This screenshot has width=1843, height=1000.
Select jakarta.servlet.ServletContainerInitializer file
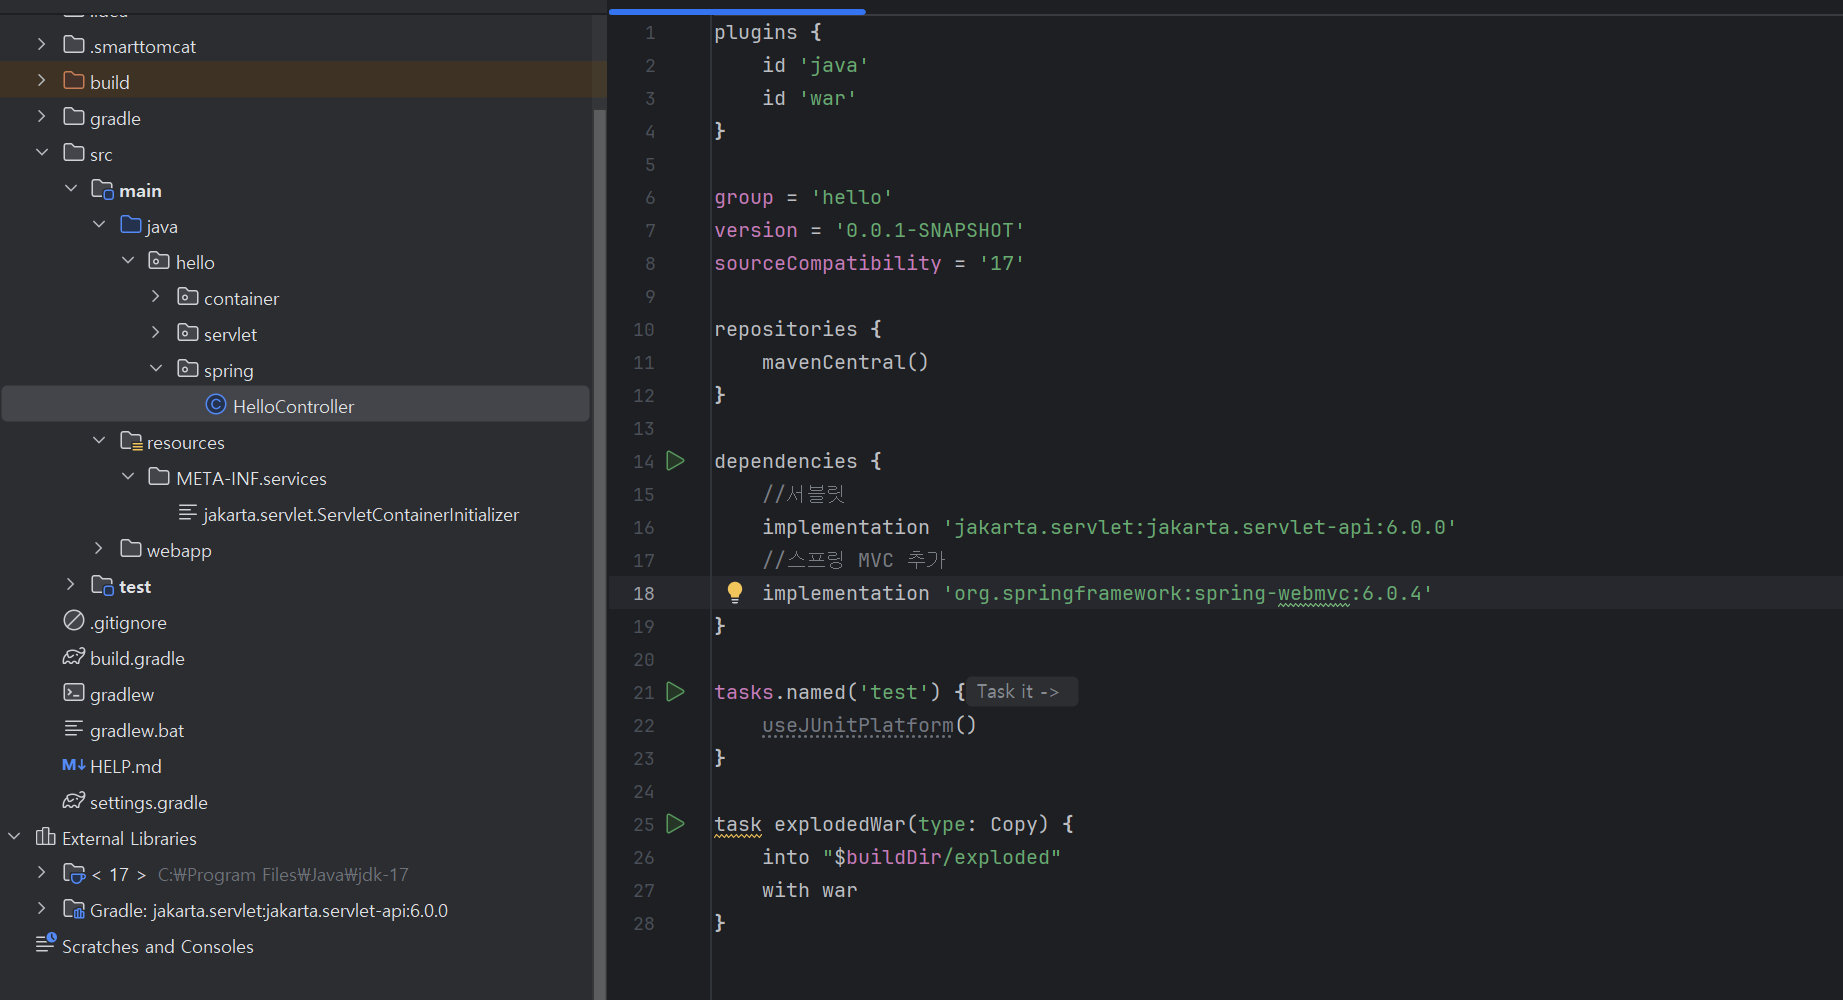click(361, 514)
